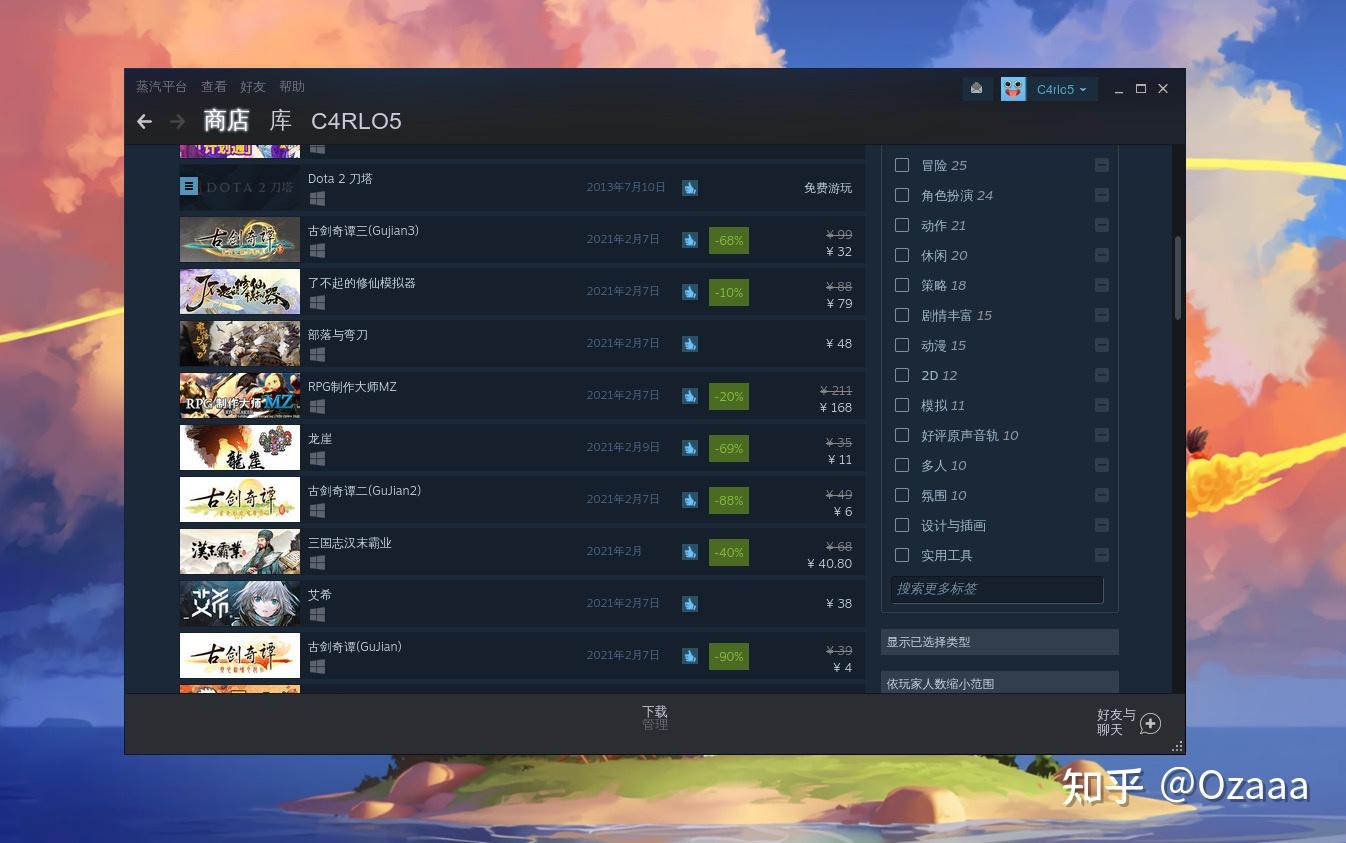This screenshot has width=1346, height=843.
Task: Check the 动漫 tag checkbox
Action: tap(902, 345)
